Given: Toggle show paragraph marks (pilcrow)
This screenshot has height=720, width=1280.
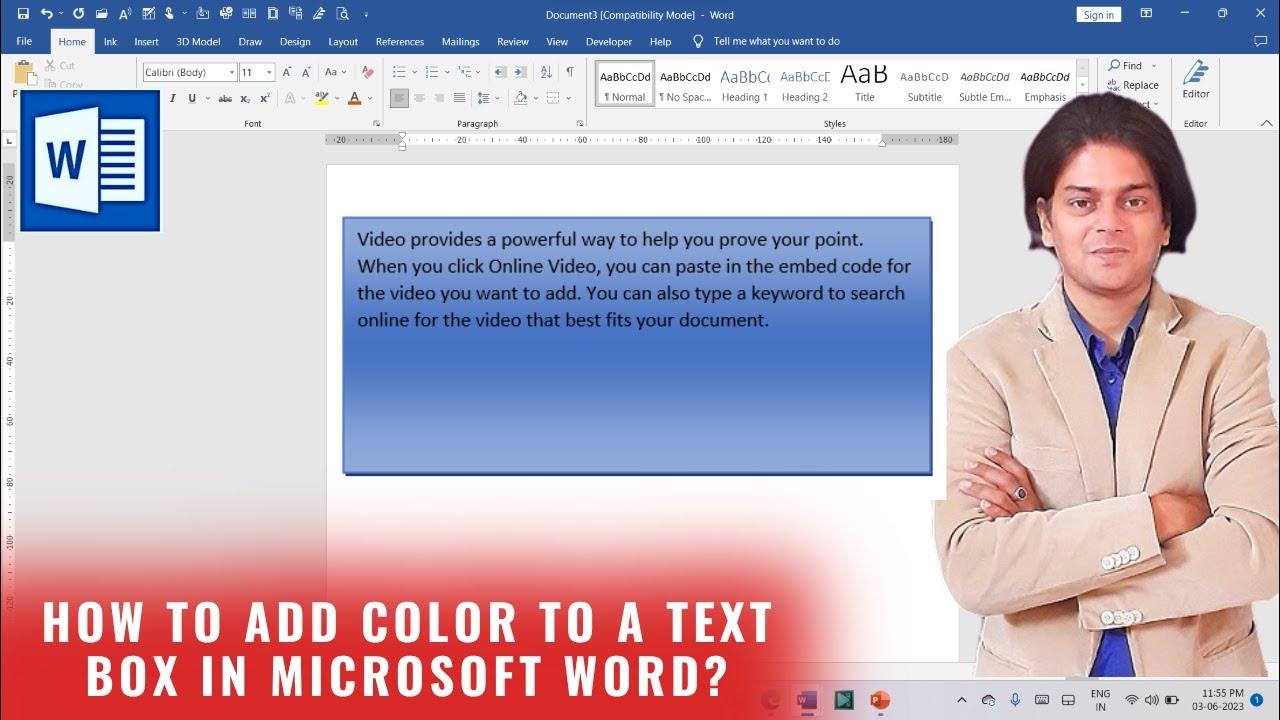Looking at the screenshot, I should click(x=570, y=72).
